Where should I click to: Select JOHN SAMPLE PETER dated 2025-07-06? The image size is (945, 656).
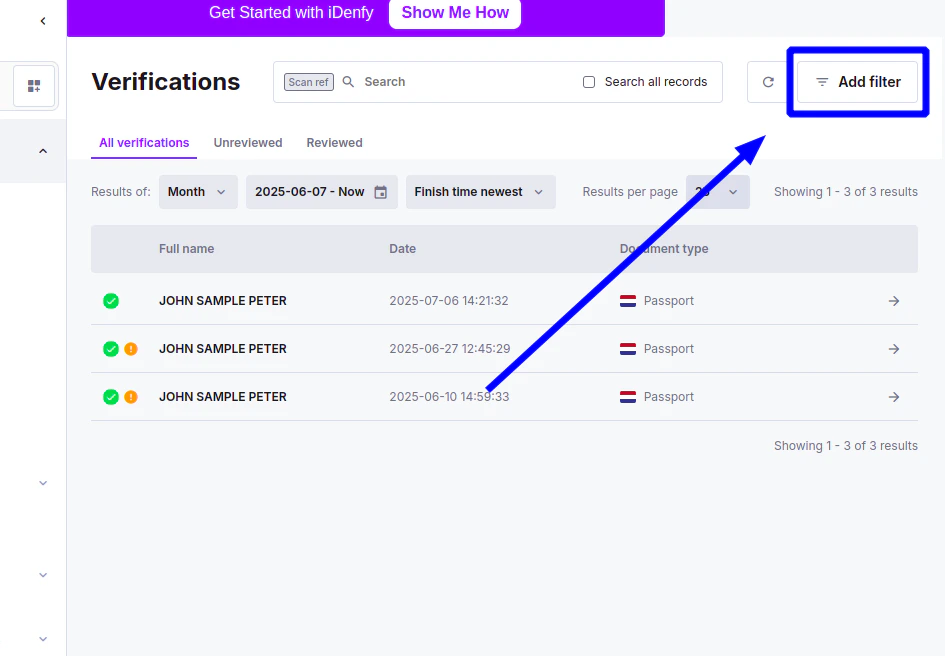(223, 301)
